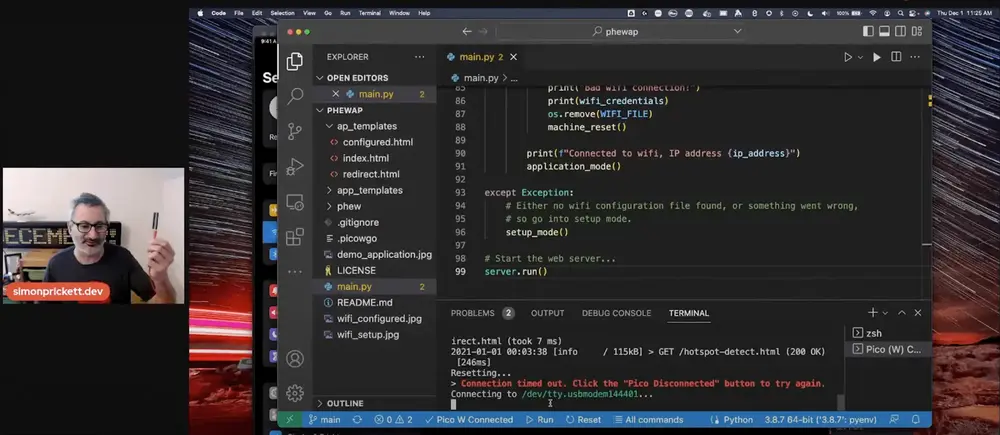Click Reset in the status bar
1000x435 pixels.
point(584,420)
